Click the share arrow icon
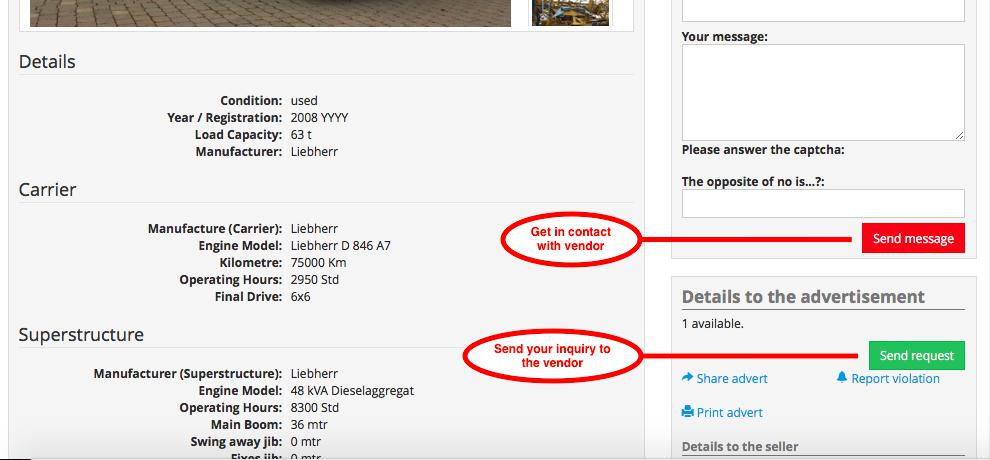Screen dimensions: 990x460 [x=688, y=377]
